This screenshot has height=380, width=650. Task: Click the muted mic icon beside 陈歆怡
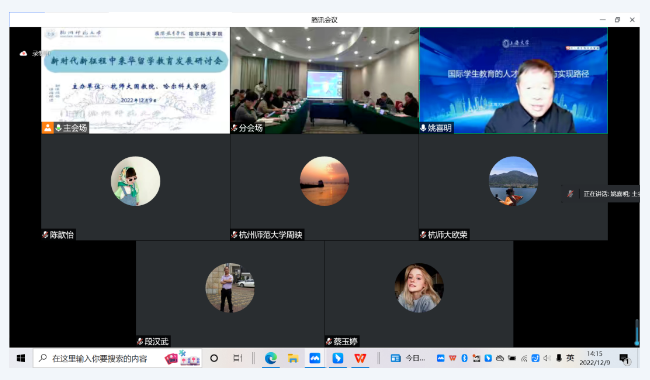(45, 235)
